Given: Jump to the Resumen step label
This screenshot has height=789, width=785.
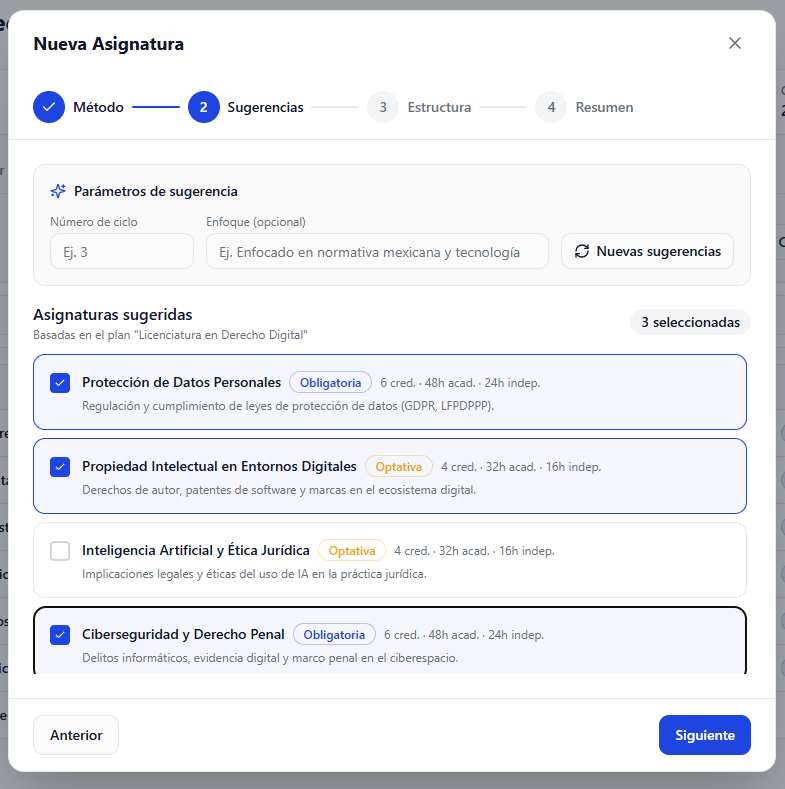Looking at the screenshot, I should pyautogui.click(x=604, y=107).
